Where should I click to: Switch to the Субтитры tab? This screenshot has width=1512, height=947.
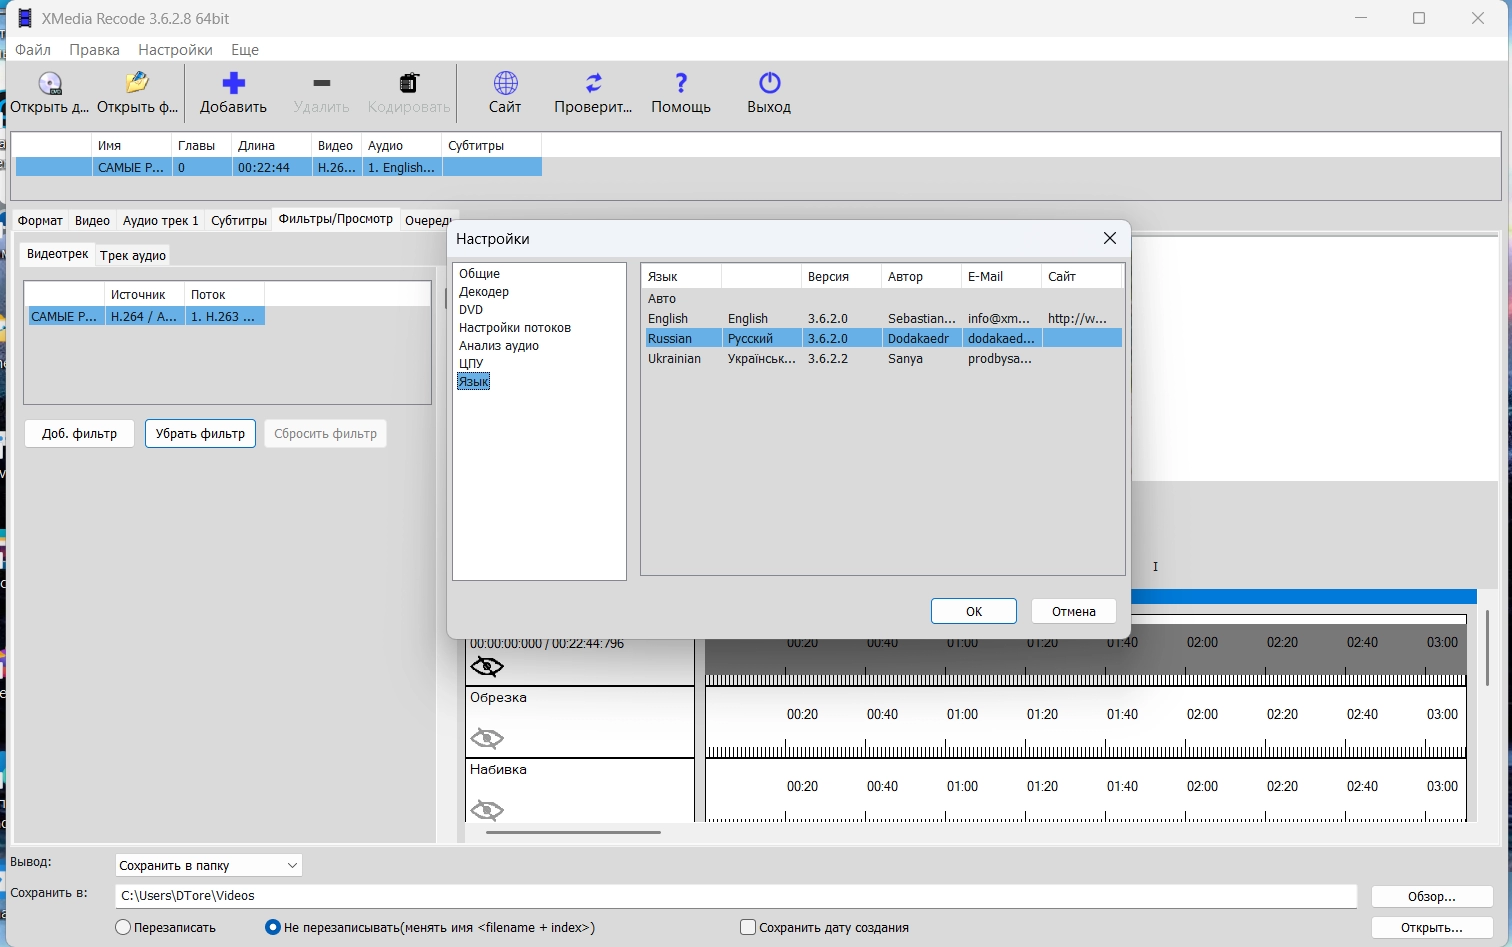pyautogui.click(x=239, y=221)
